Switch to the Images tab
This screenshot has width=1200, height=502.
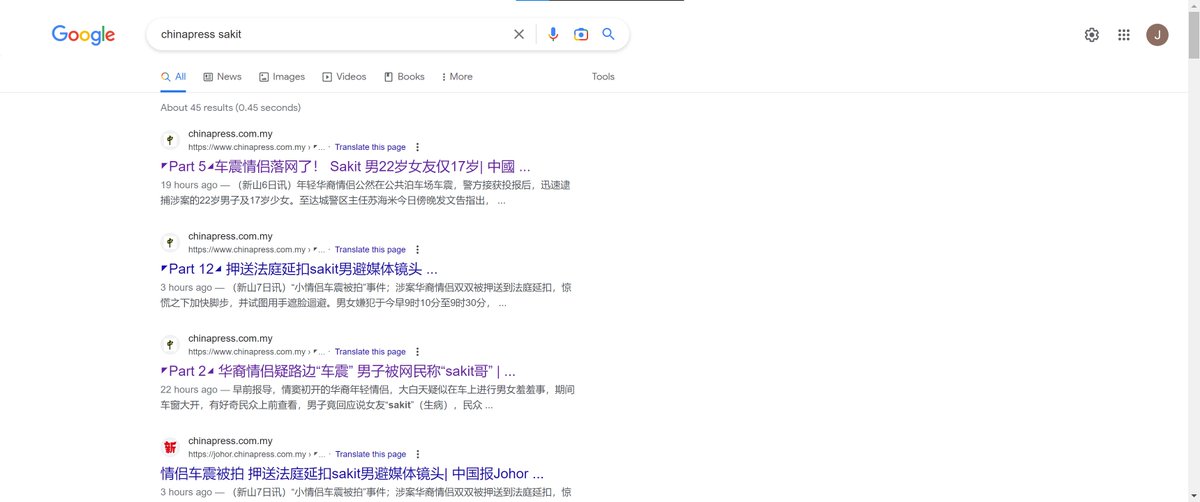tap(282, 76)
